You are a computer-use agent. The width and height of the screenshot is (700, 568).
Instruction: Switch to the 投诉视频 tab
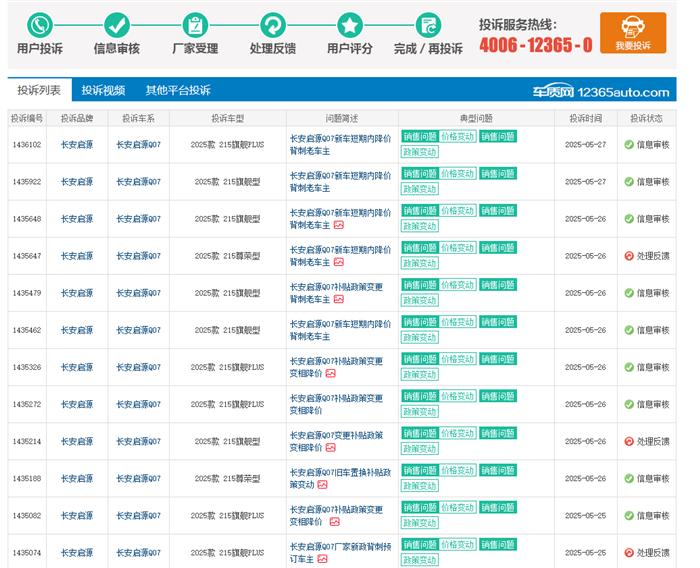[103, 90]
